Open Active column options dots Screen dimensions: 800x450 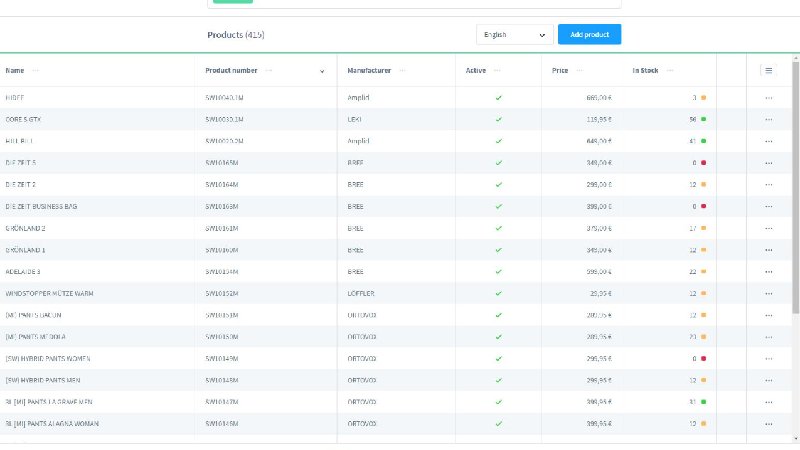tap(497, 70)
